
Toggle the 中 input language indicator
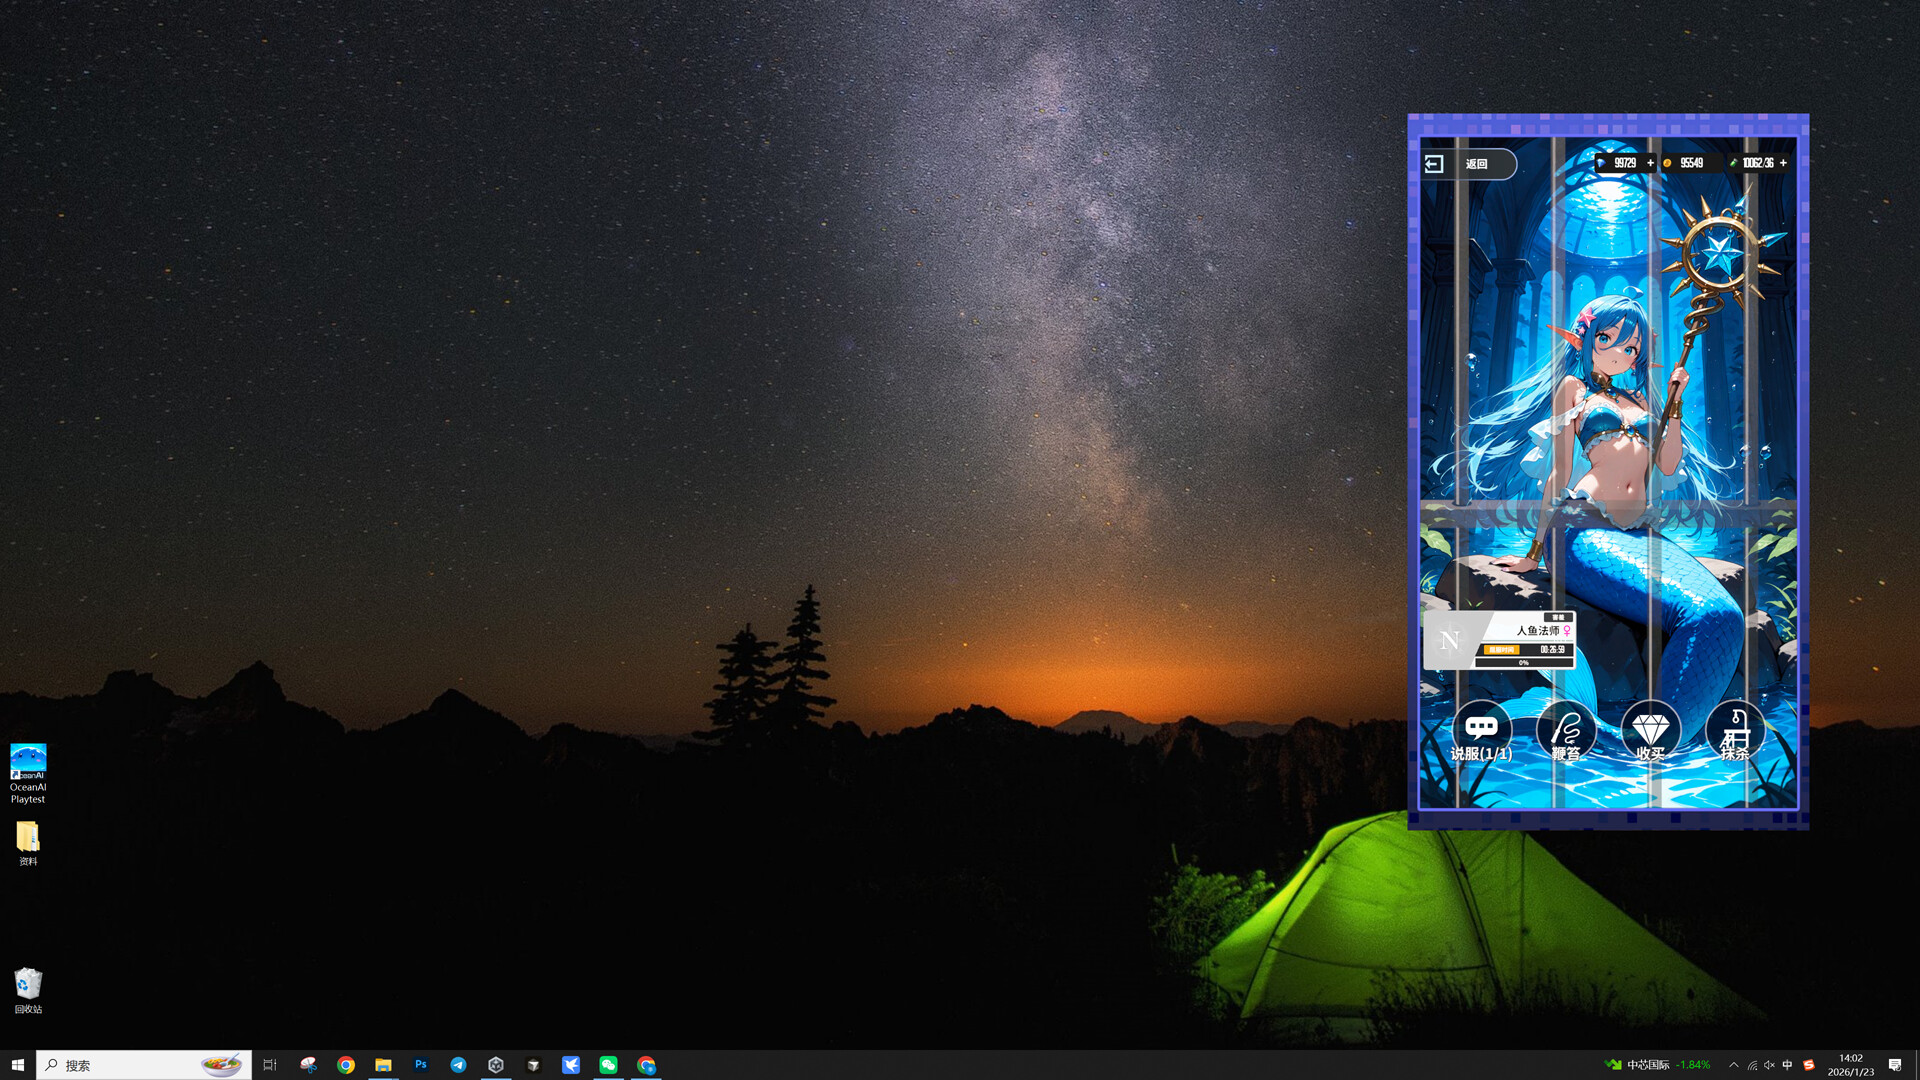click(x=1787, y=1065)
